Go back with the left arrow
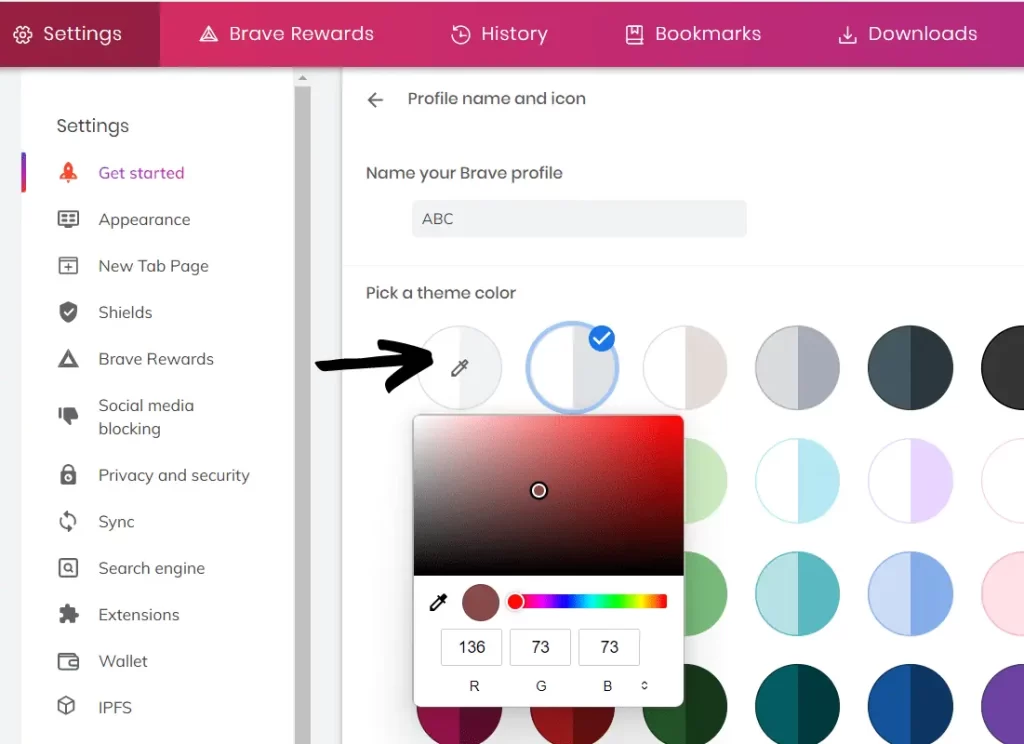 click(x=375, y=99)
